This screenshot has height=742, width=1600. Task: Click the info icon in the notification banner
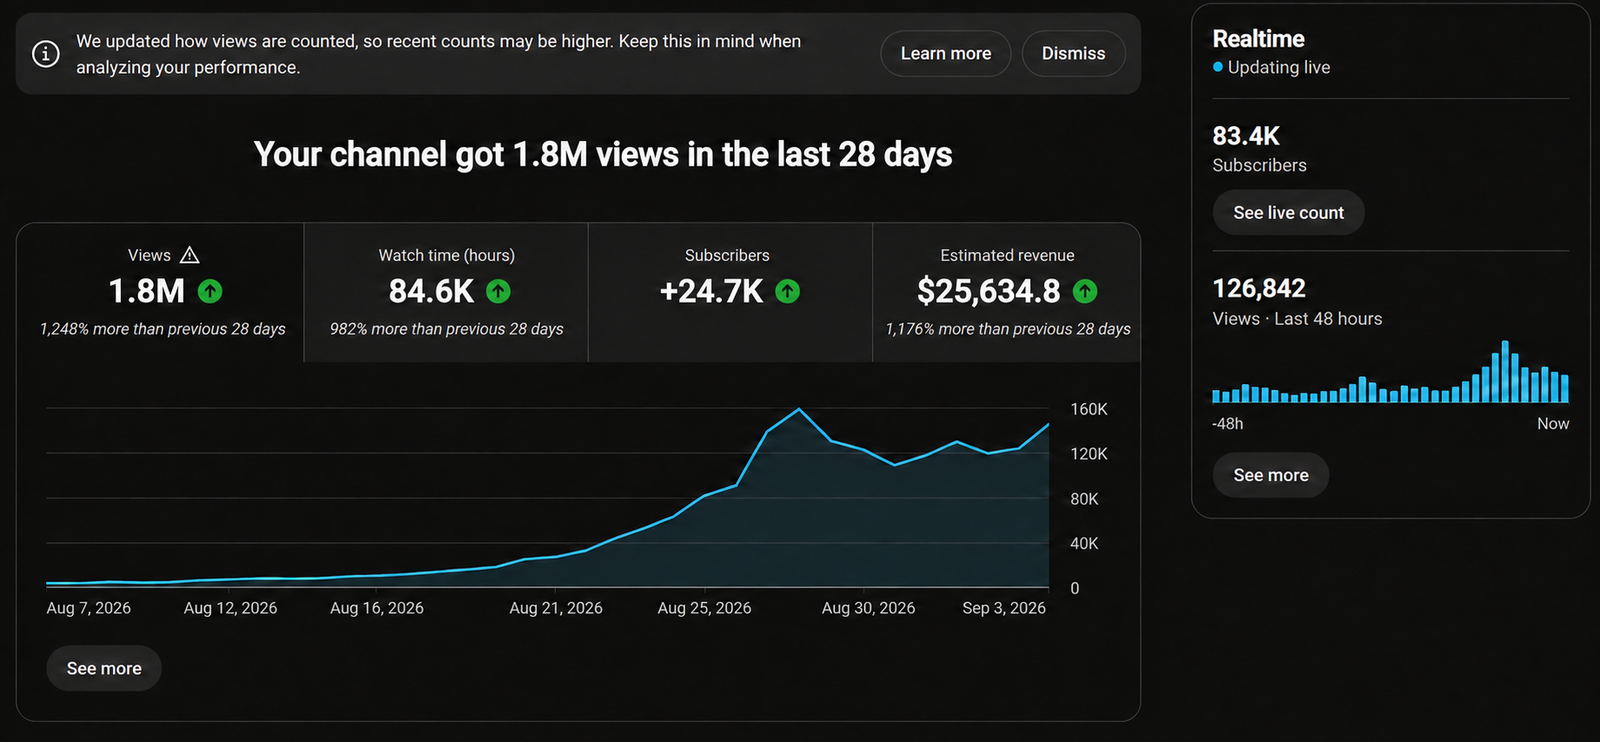pyautogui.click(x=46, y=54)
